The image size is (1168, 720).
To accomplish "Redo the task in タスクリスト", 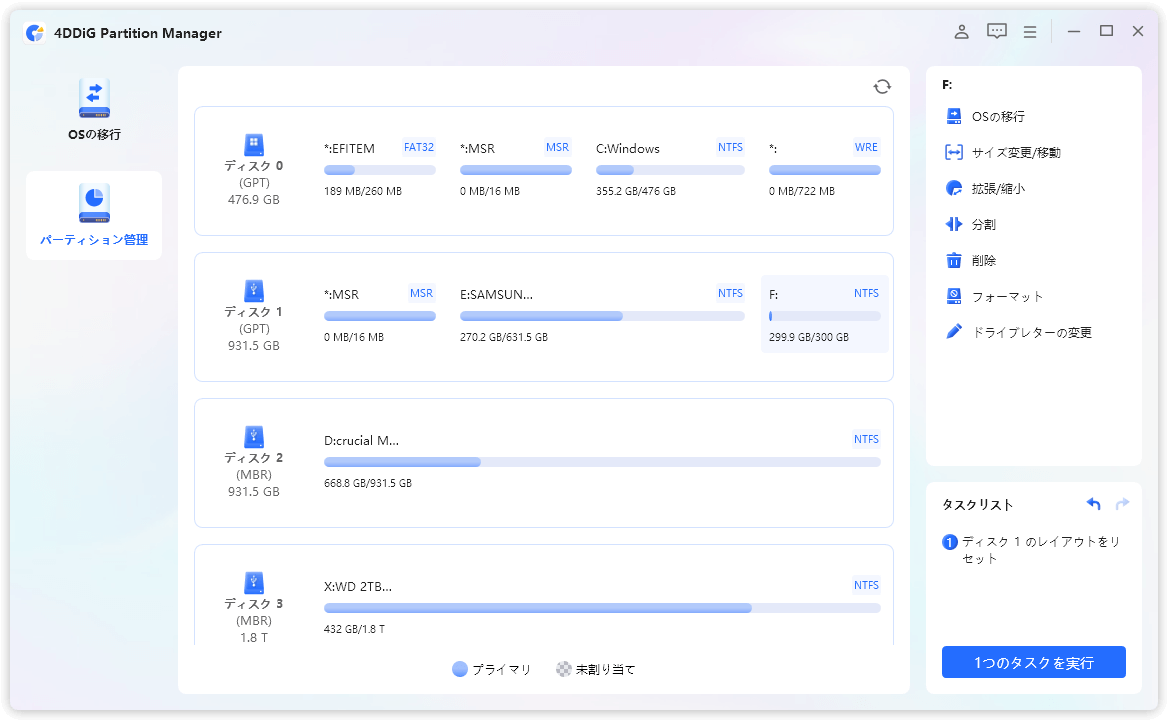I will pos(1122,504).
